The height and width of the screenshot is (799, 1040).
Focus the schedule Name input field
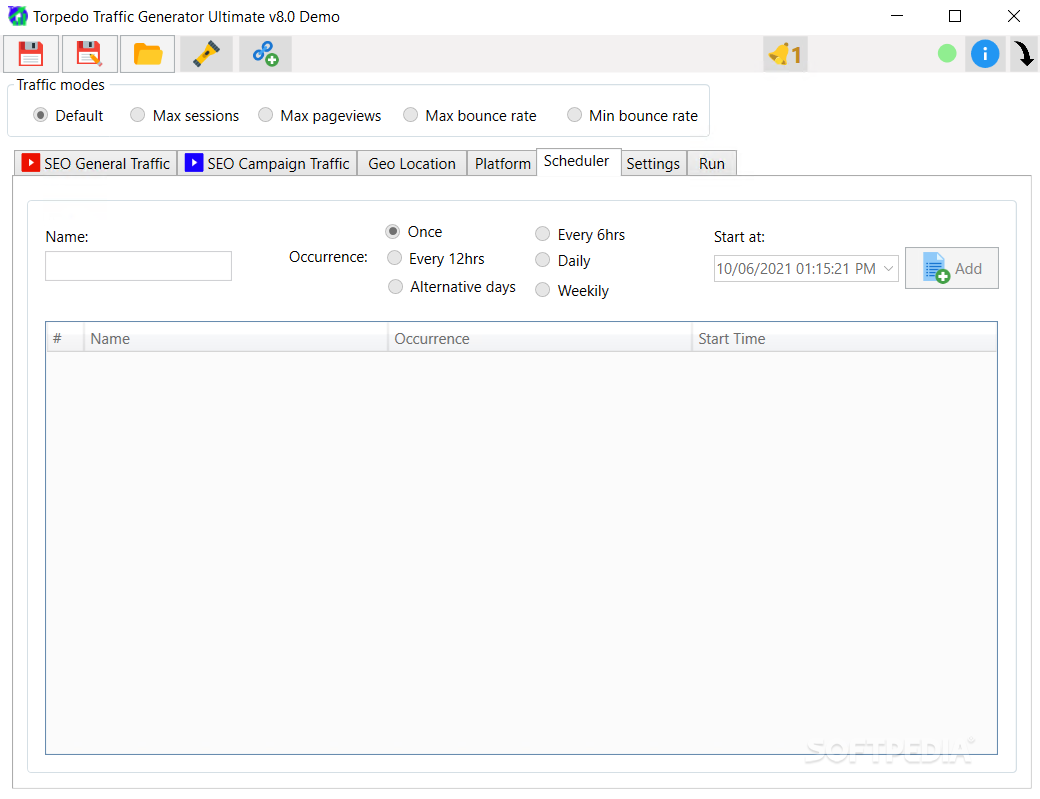pyautogui.click(x=139, y=266)
